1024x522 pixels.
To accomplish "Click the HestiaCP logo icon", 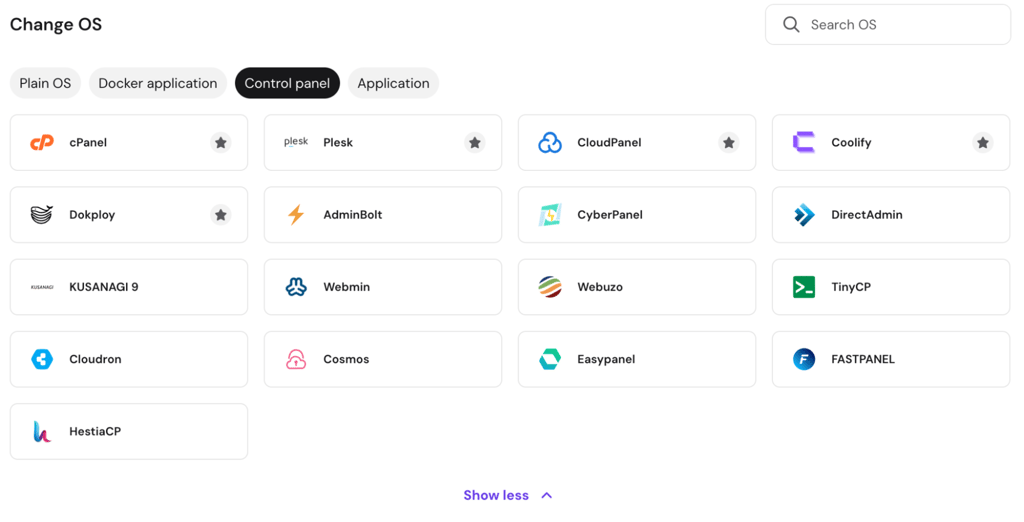I will [x=42, y=431].
